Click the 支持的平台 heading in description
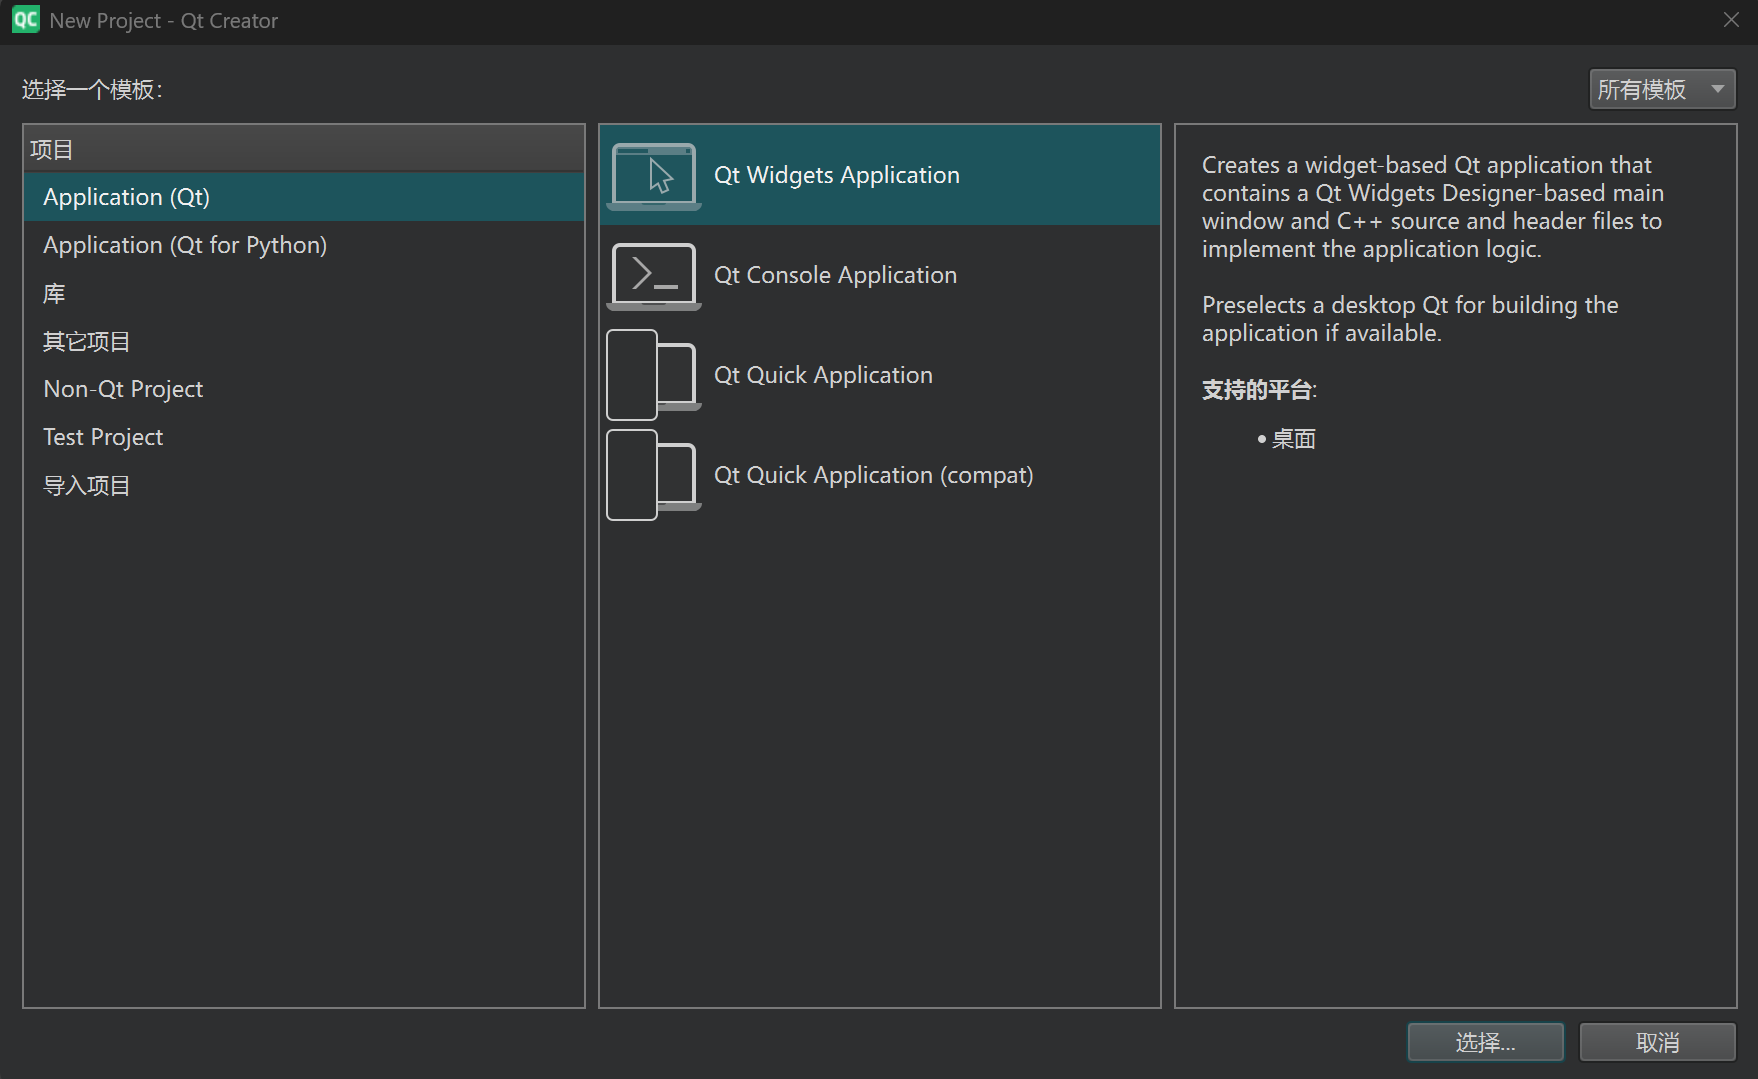1758x1079 pixels. pos(1259,390)
